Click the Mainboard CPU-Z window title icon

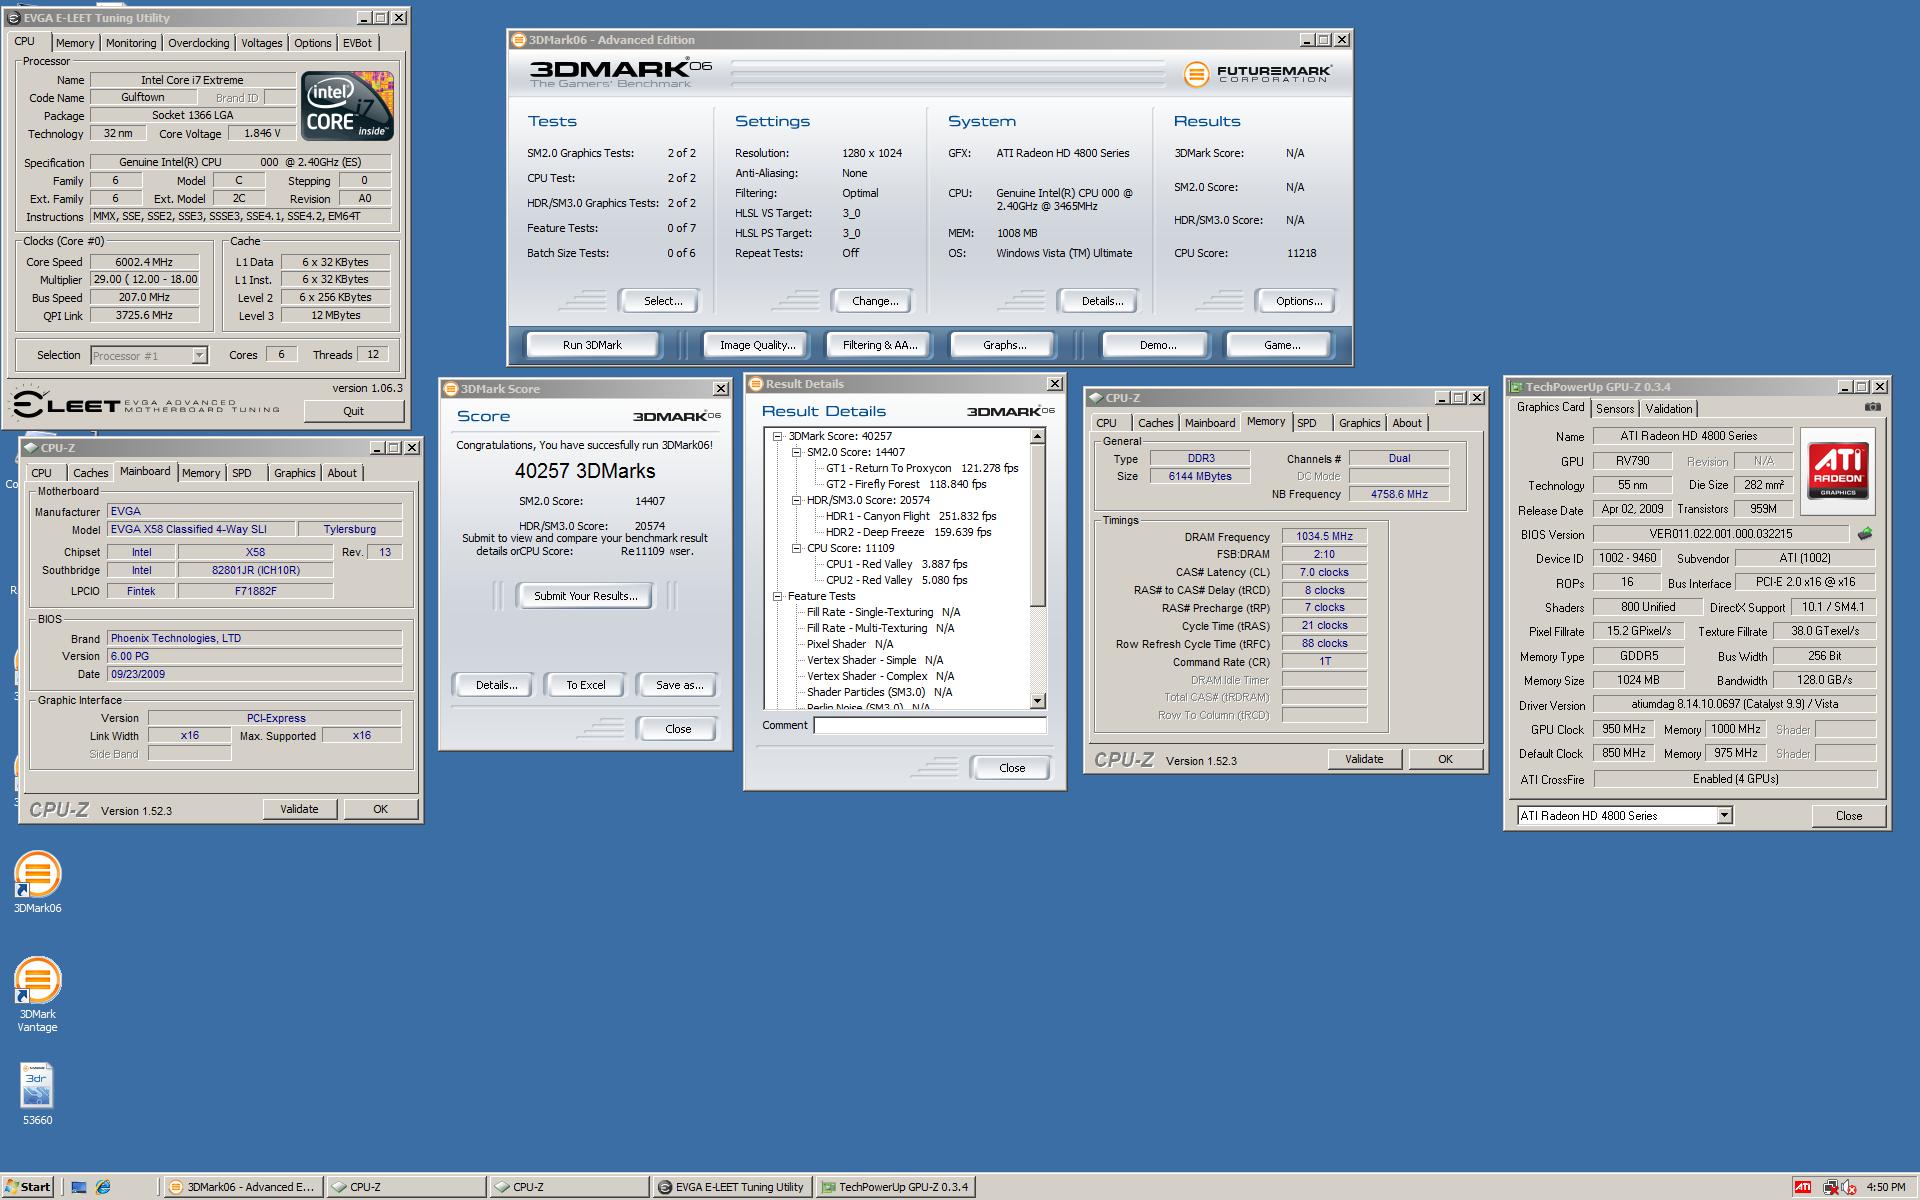pyautogui.click(x=32, y=448)
